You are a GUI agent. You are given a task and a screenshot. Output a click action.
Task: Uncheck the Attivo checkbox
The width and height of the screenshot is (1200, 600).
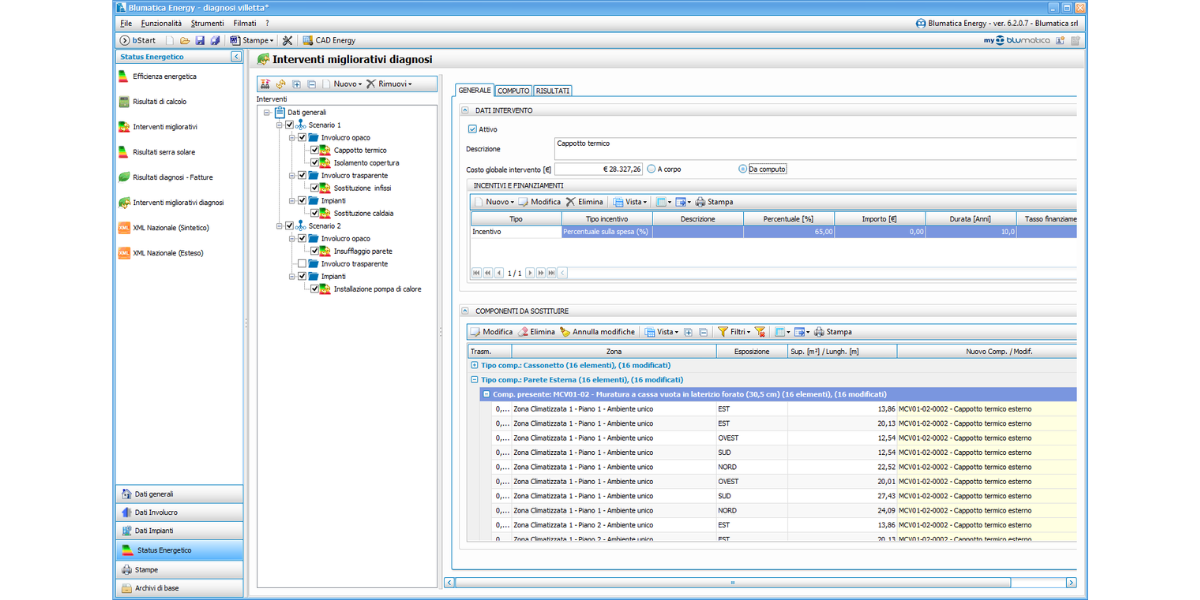[x=473, y=129]
